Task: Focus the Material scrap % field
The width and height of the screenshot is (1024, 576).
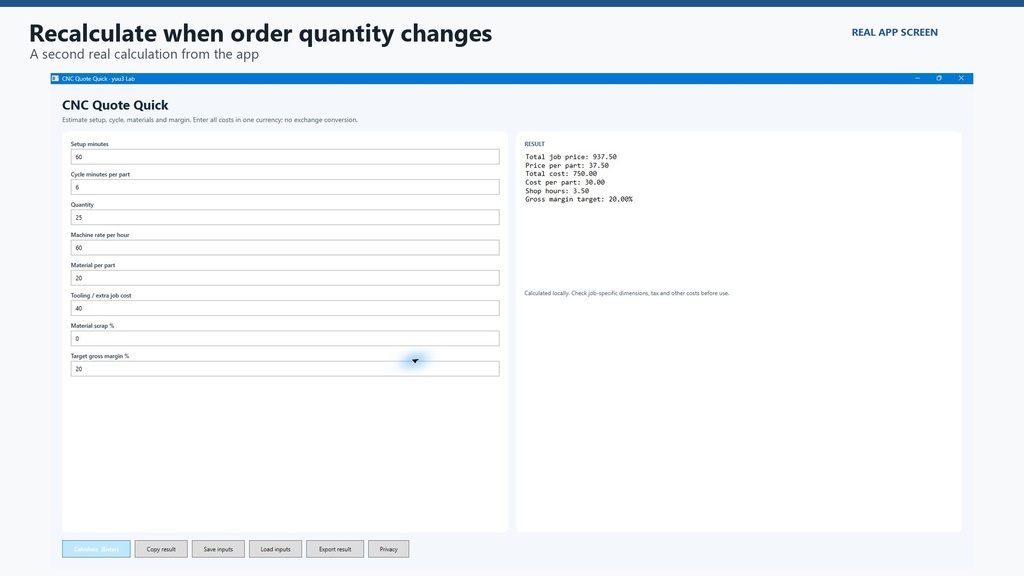Action: (285, 338)
